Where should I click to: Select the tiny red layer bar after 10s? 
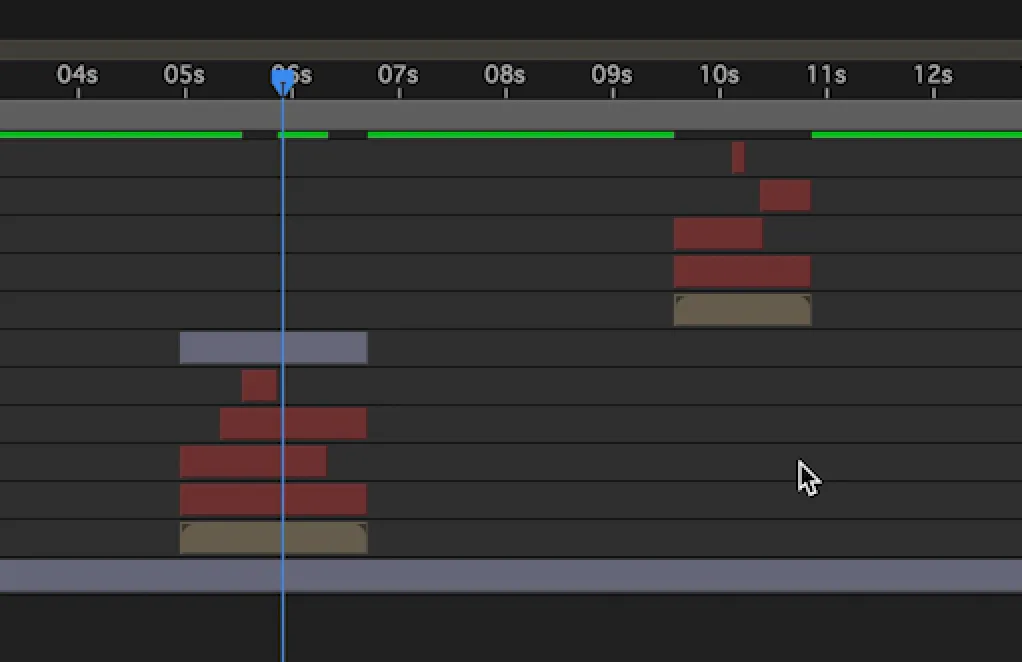[738, 157]
